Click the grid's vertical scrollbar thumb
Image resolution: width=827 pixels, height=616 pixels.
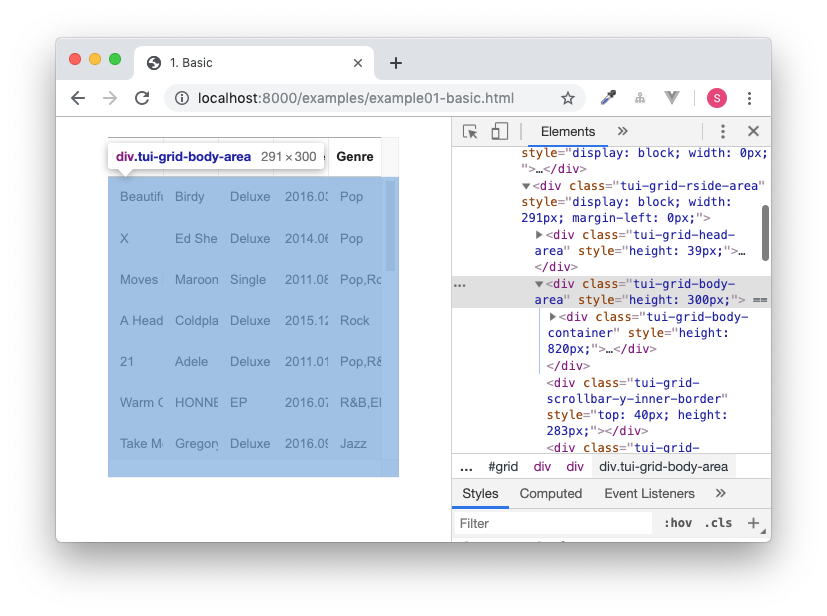click(390, 225)
